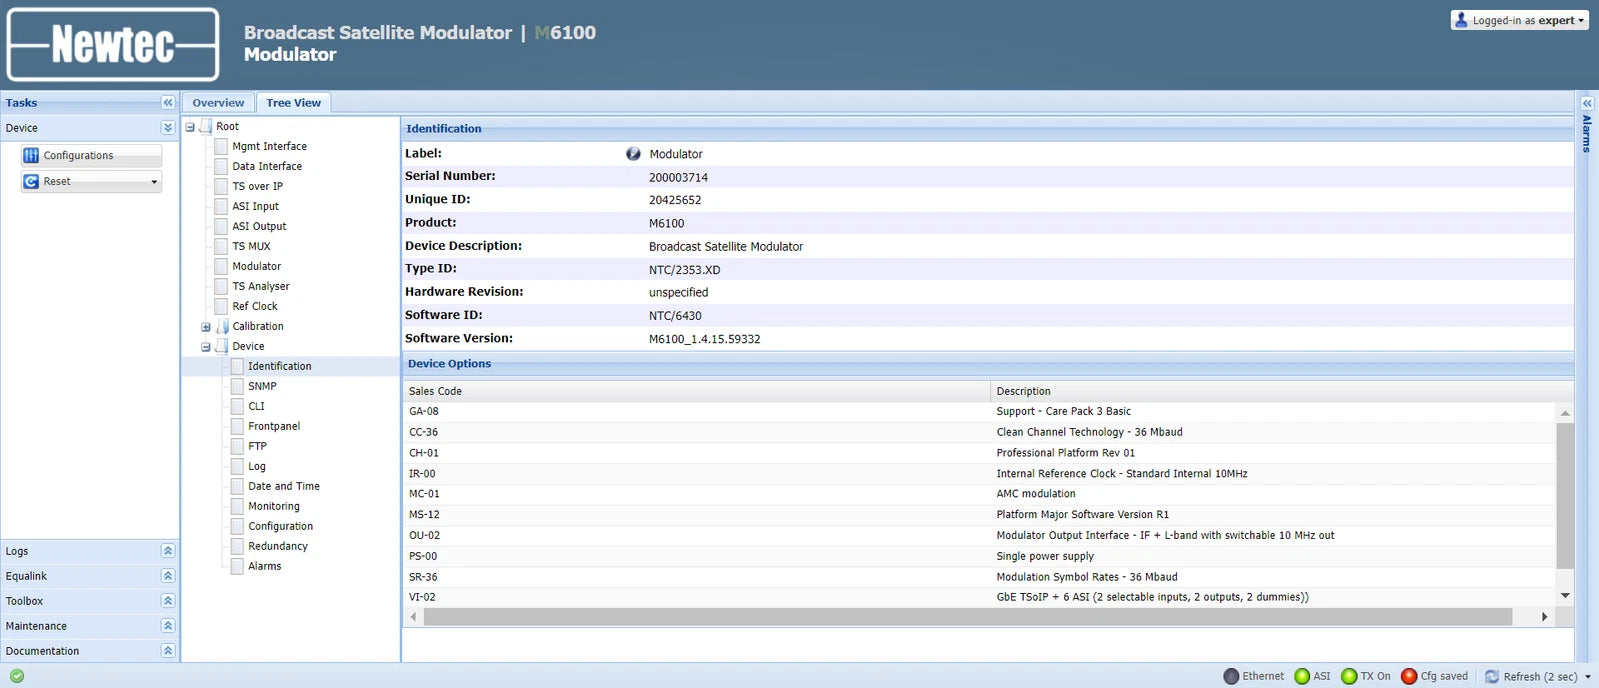Image resolution: width=1599 pixels, height=688 pixels.
Task: Select TS over IP tree item
Action: click(258, 186)
